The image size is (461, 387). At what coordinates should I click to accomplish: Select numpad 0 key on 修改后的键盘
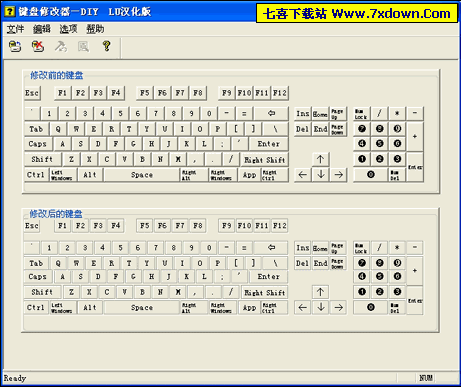tap(371, 307)
